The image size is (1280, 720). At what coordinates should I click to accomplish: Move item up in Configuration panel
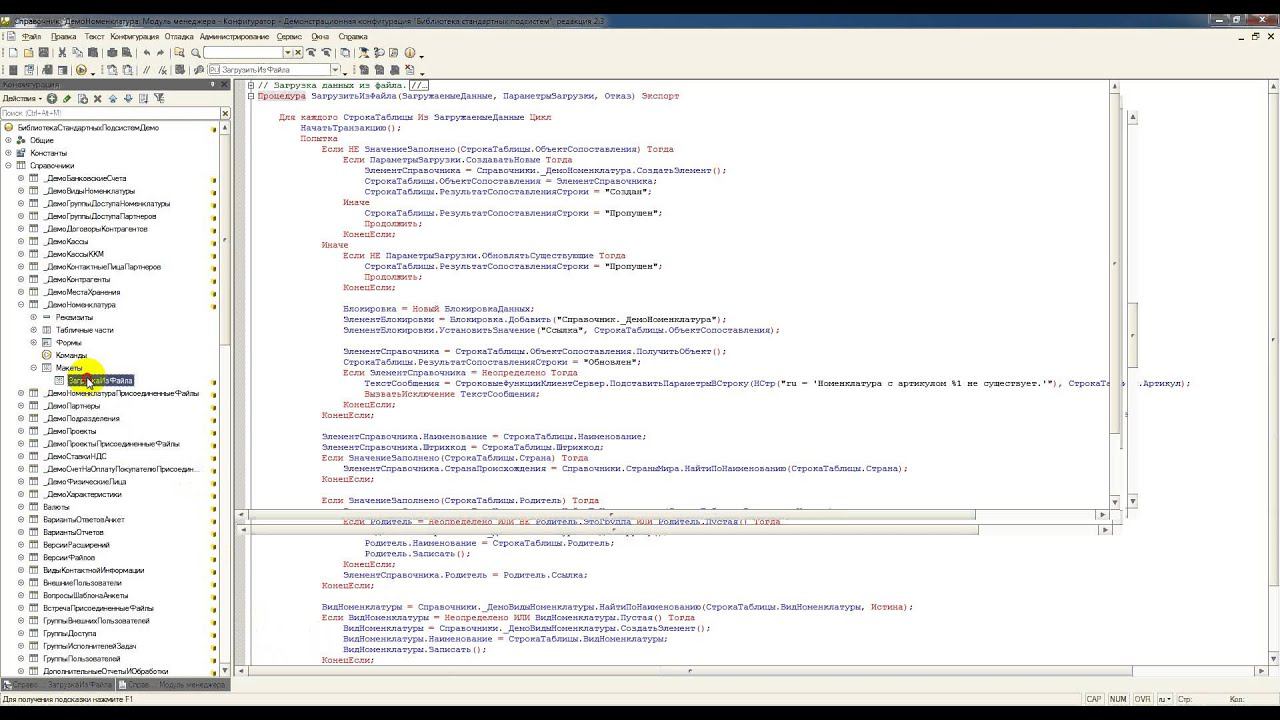113,98
